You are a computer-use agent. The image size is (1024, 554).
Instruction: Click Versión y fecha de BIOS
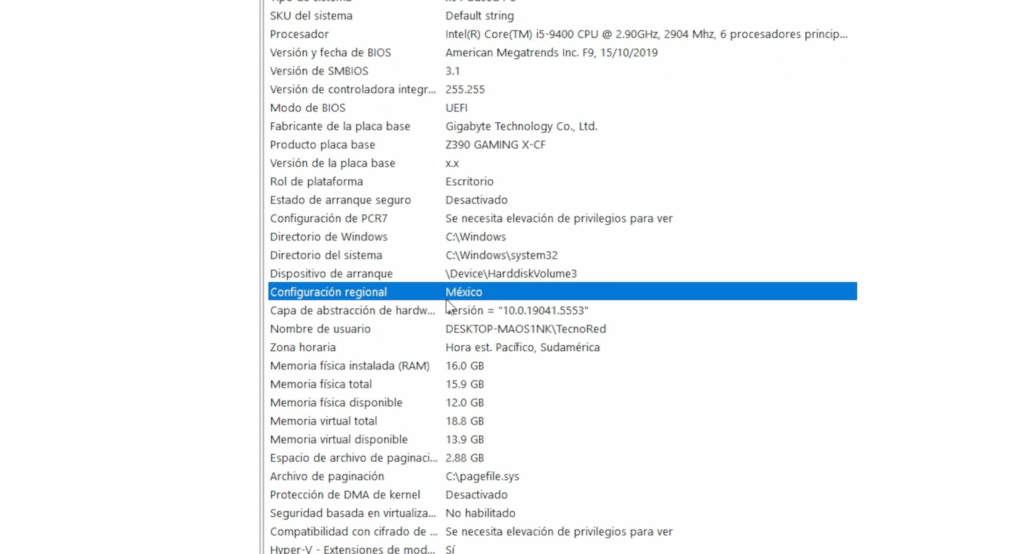click(x=330, y=52)
